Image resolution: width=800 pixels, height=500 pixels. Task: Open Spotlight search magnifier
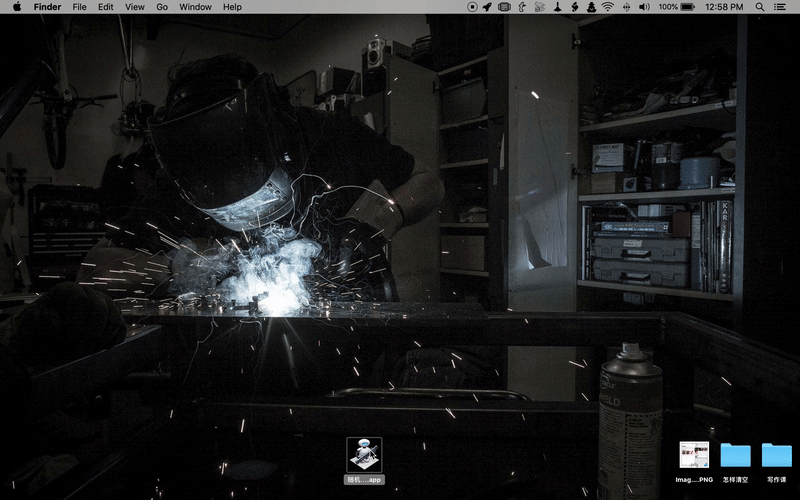click(x=760, y=7)
